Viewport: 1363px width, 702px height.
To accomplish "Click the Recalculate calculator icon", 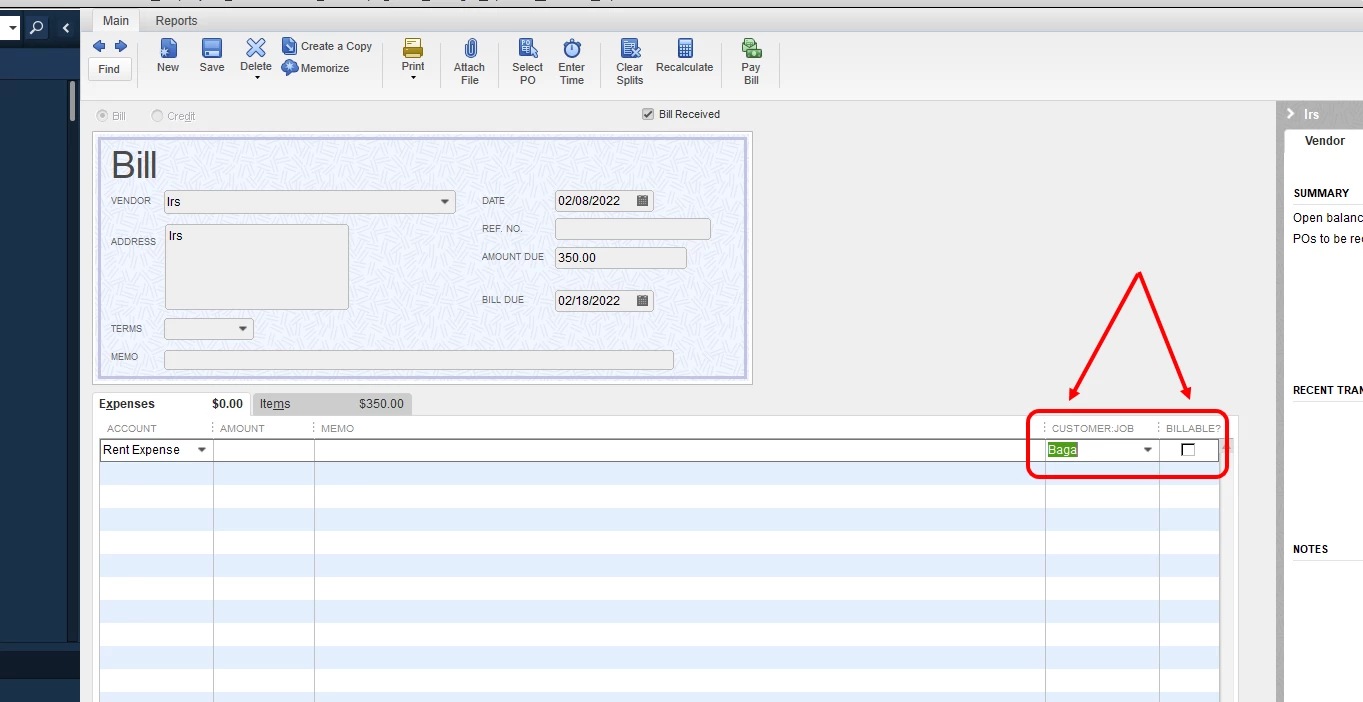I will [x=685, y=48].
